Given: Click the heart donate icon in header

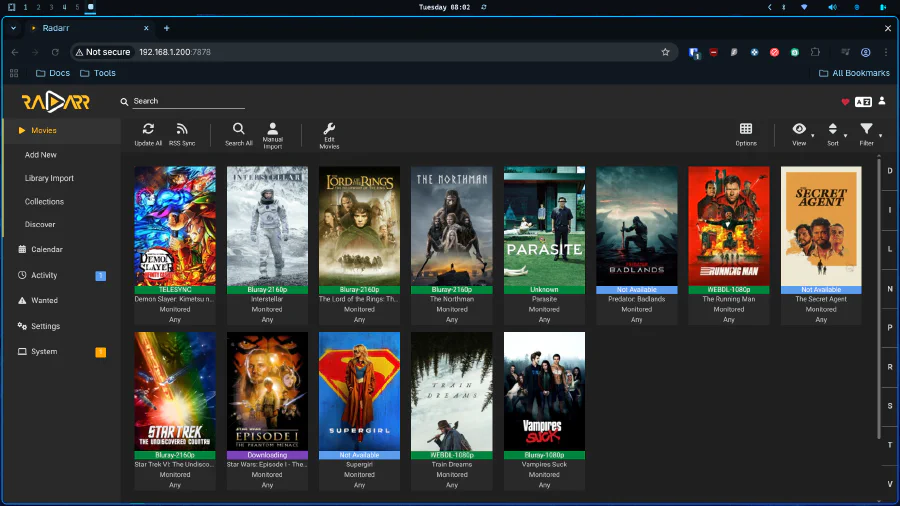Looking at the screenshot, I should pos(845,101).
